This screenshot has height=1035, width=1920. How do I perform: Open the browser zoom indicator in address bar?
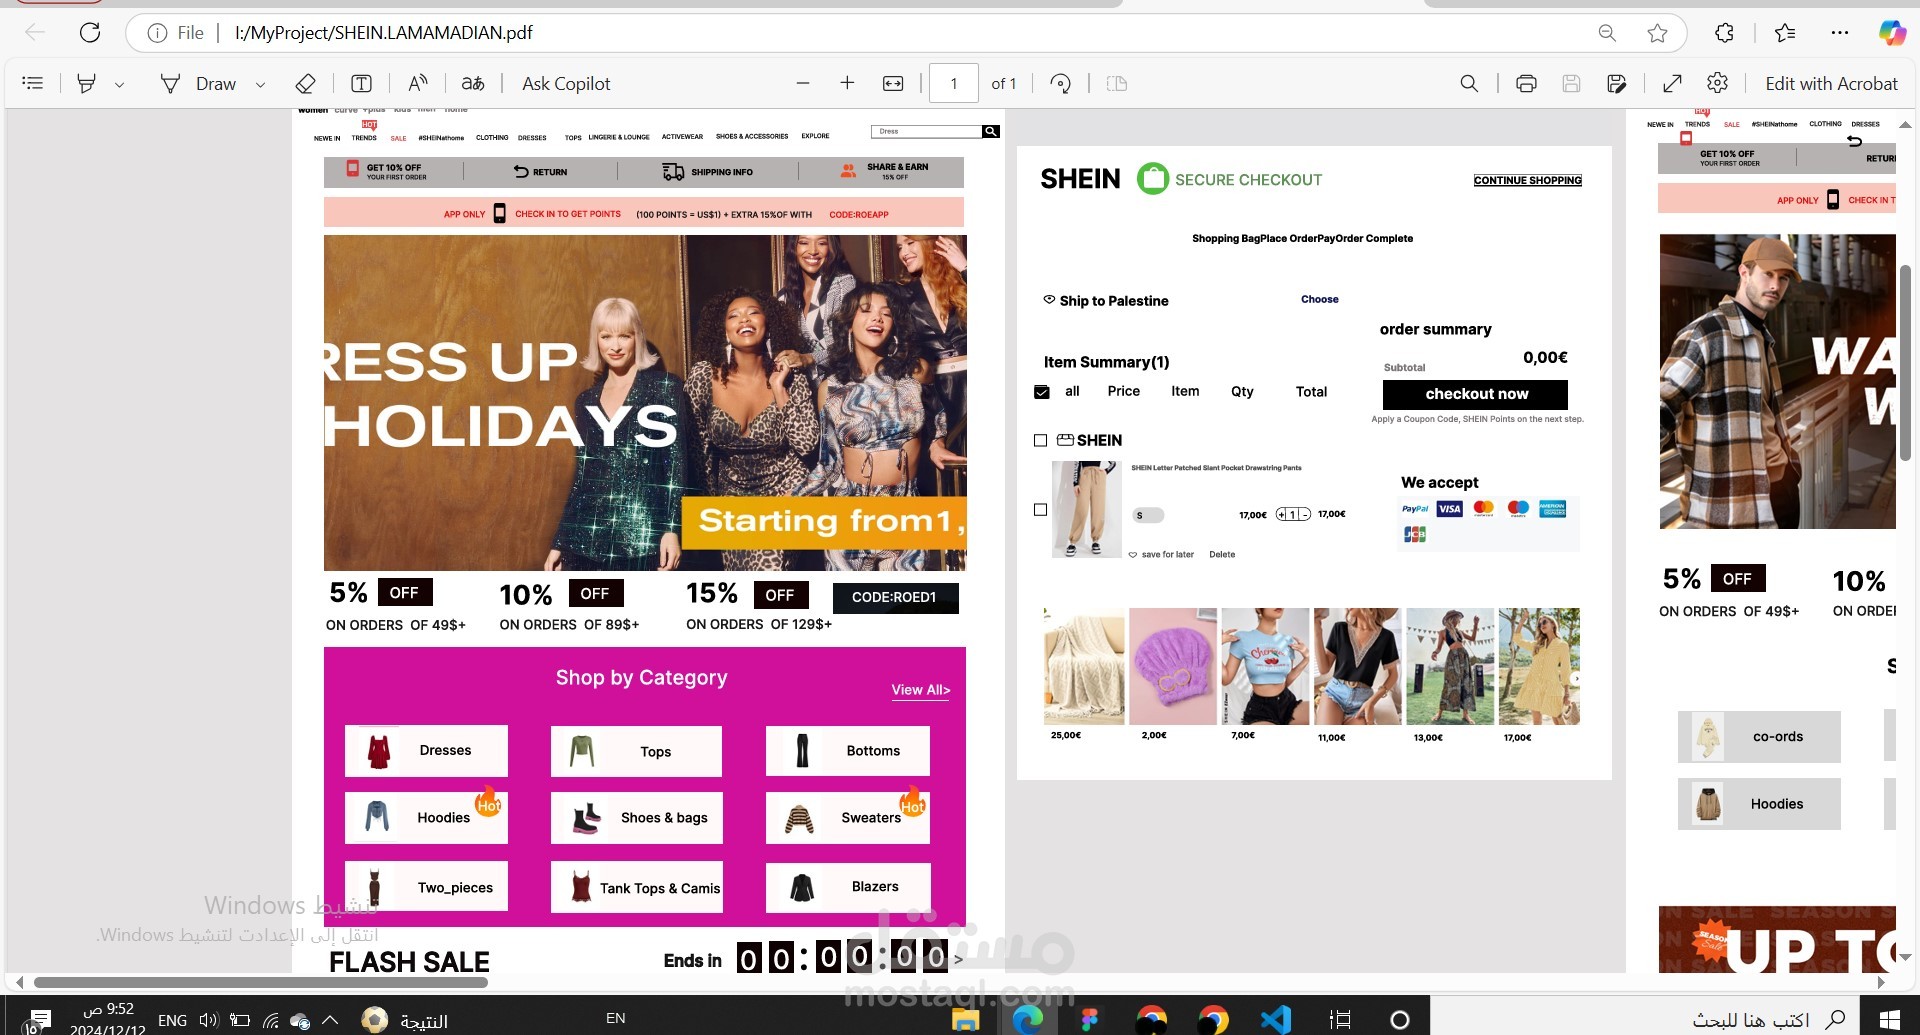pos(1607,33)
